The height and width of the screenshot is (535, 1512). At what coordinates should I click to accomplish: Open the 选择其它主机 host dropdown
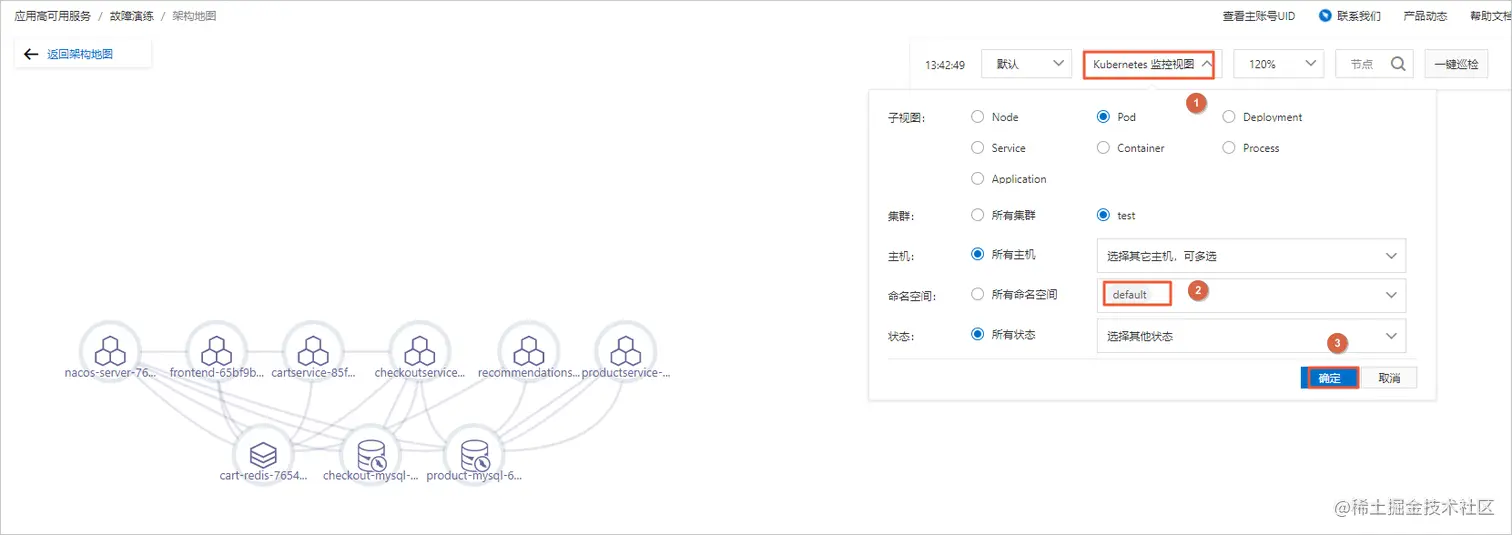1251,255
